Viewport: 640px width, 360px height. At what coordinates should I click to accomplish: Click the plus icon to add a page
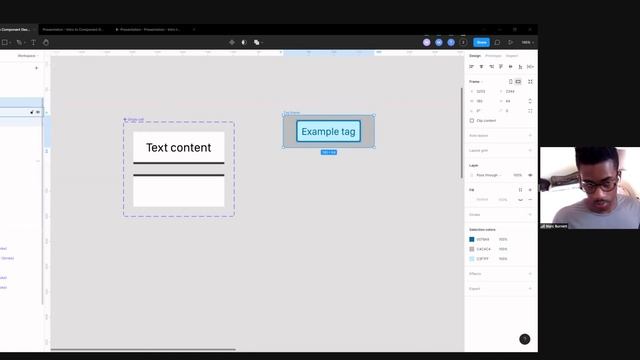coord(37,68)
